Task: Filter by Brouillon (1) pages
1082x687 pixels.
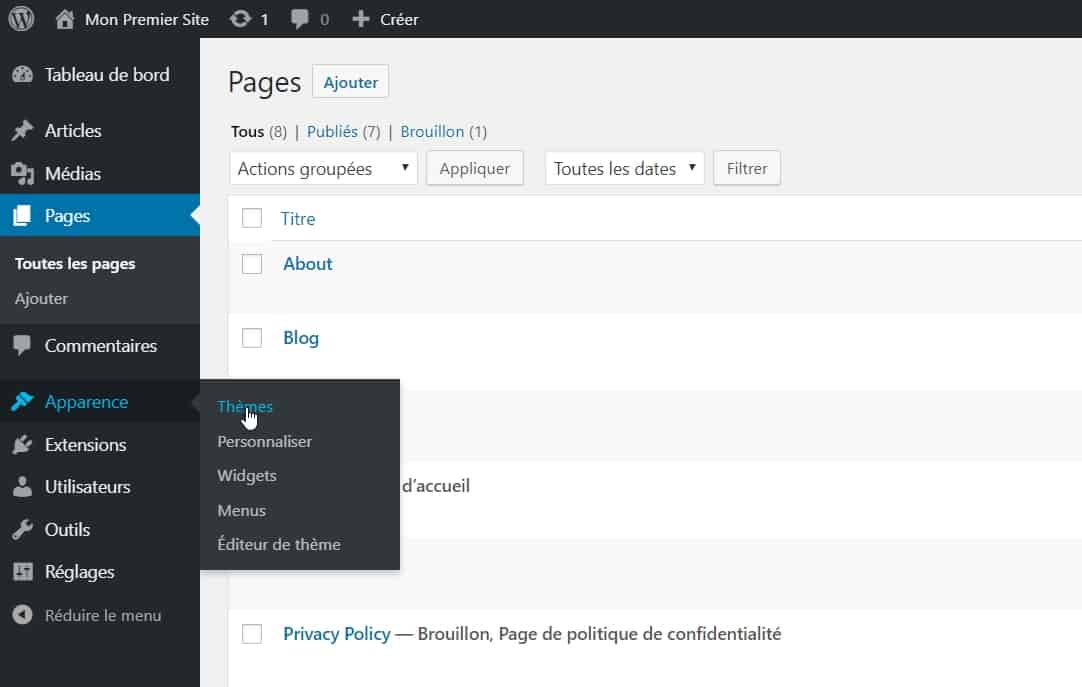Action: [444, 132]
